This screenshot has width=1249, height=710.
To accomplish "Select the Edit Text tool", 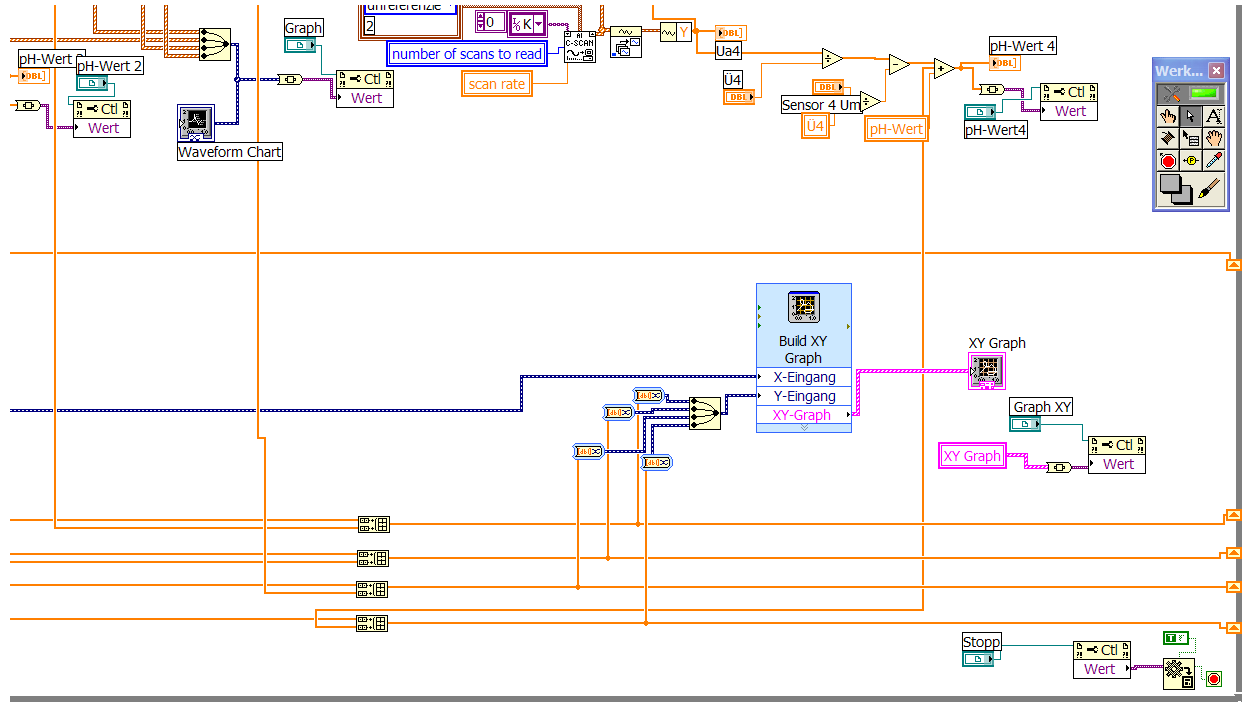I will pyautogui.click(x=1214, y=116).
